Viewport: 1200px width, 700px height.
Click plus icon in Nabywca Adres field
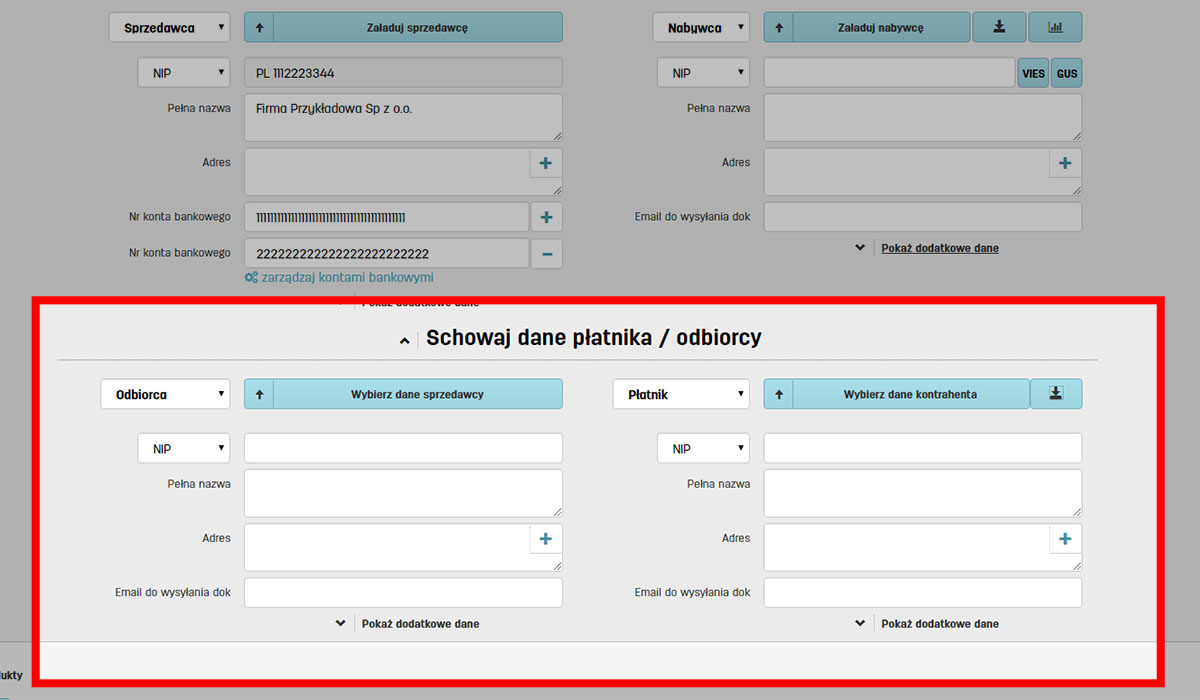(x=1065, y=163)
